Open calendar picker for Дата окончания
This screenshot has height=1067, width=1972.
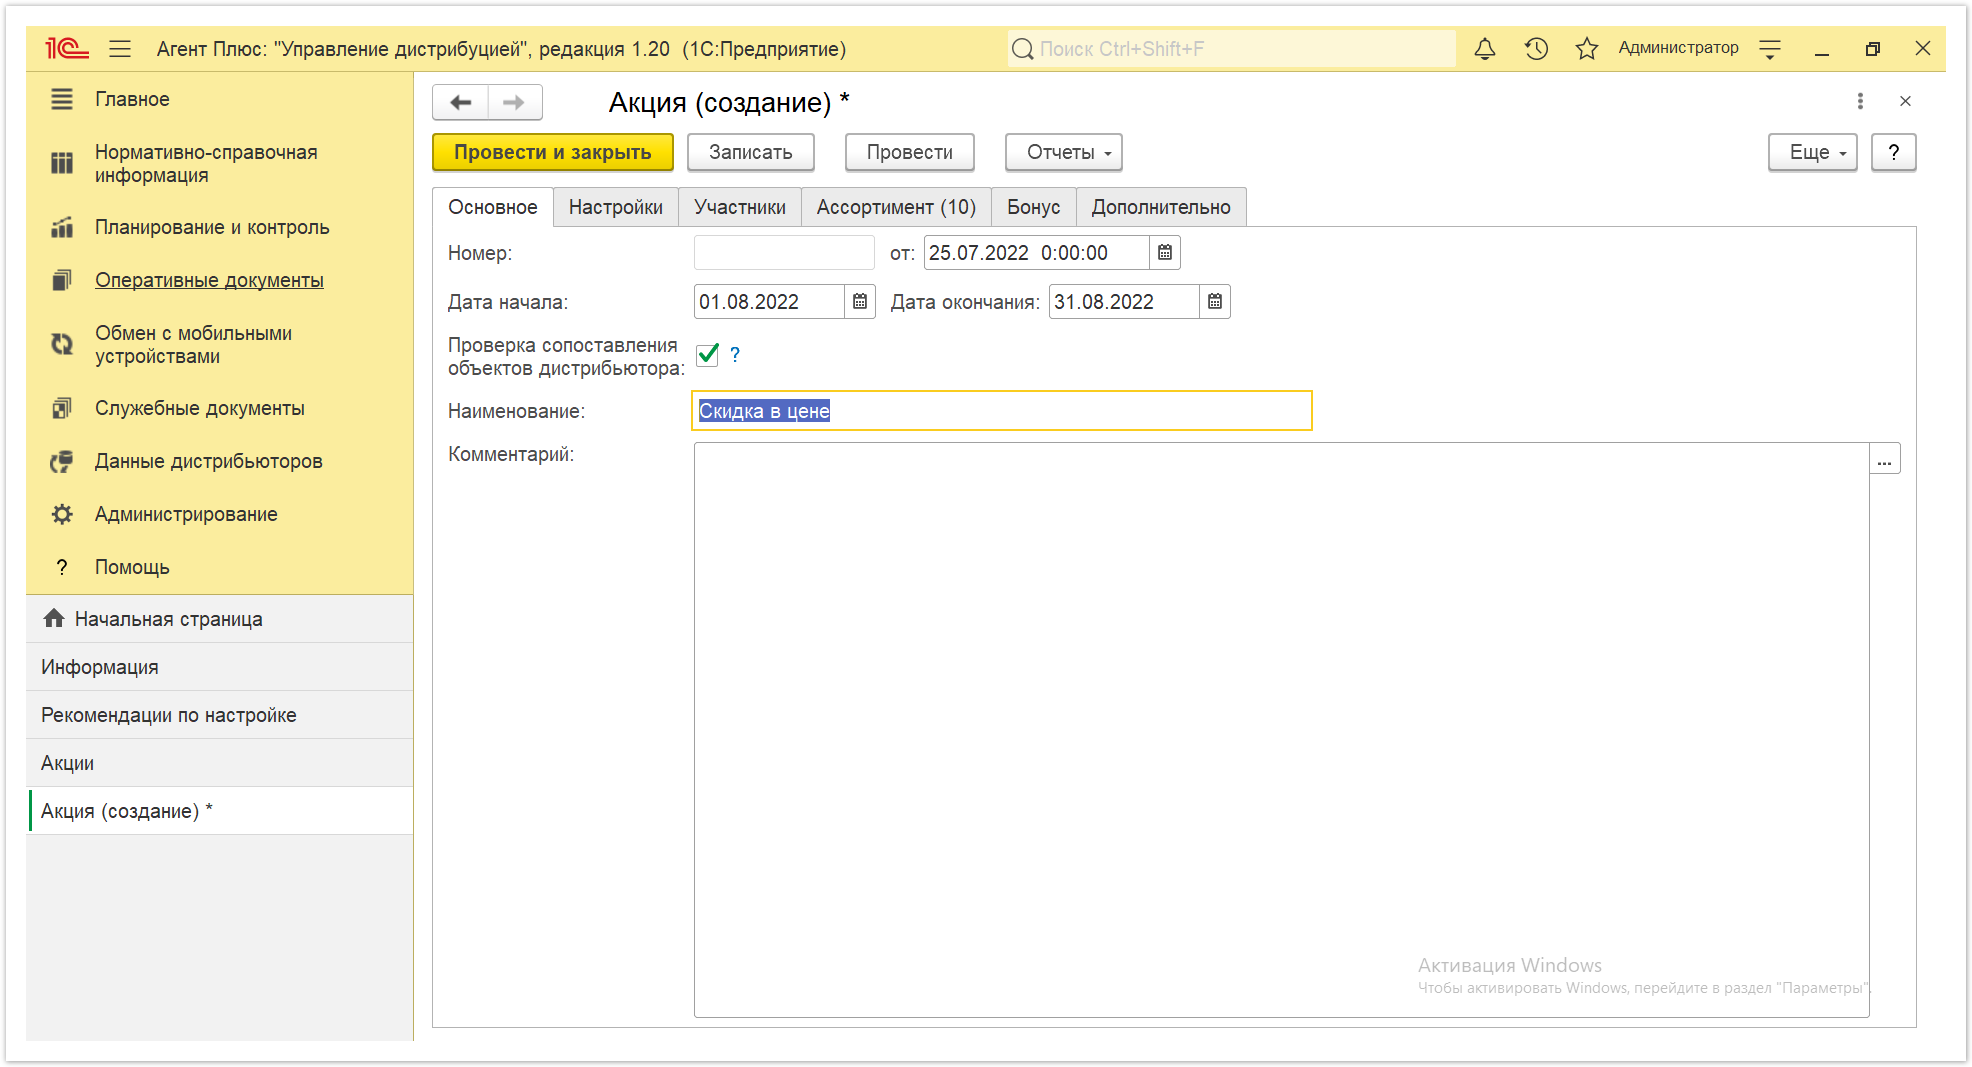point(1215,301)
